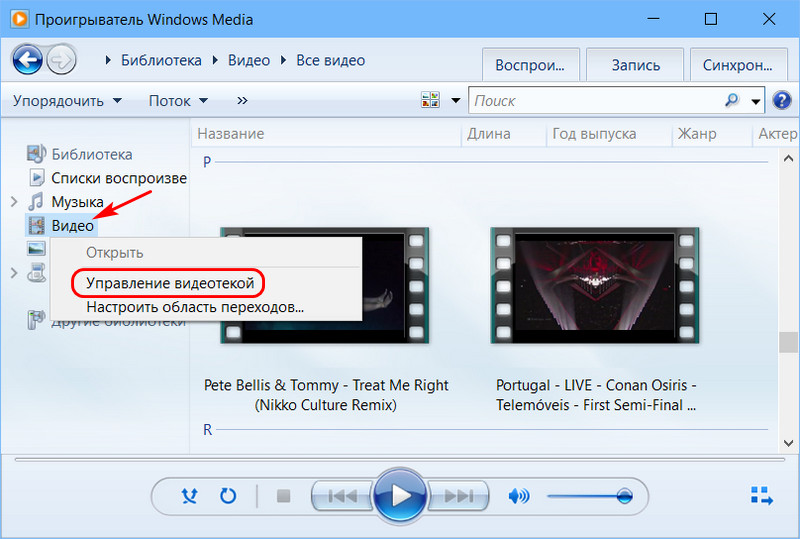Click the pictures library icon

tap(37, 249)
